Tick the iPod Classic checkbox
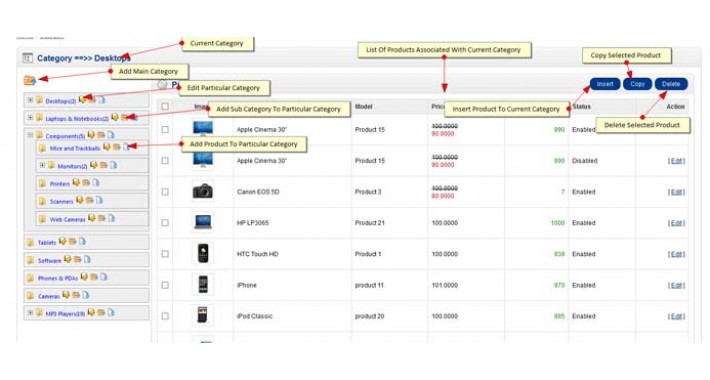The height and width of the screenshot is (380, 710). [x=165, y=316]
